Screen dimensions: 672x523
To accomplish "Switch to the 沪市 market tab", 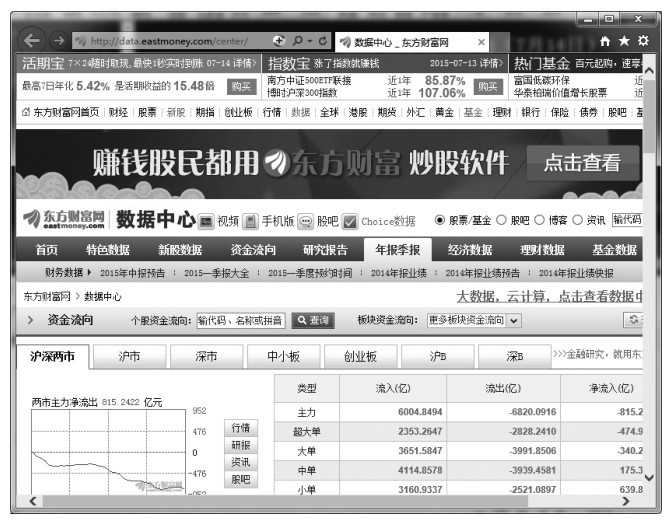I will tap(129, 356).
